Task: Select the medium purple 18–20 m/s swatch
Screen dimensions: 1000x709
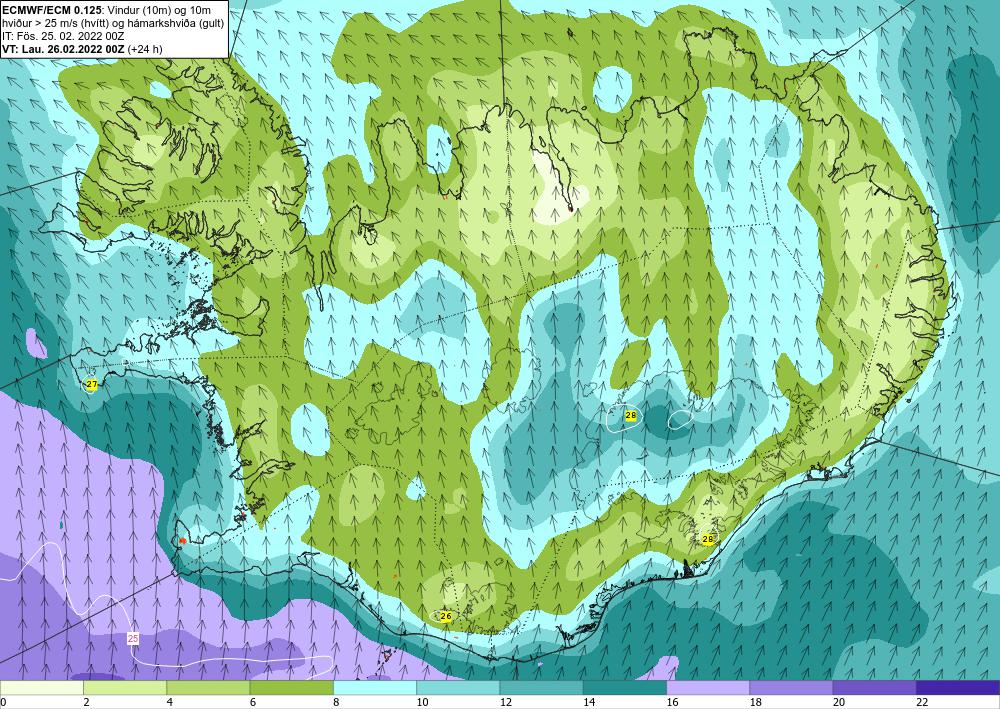Action: (791, 688)
